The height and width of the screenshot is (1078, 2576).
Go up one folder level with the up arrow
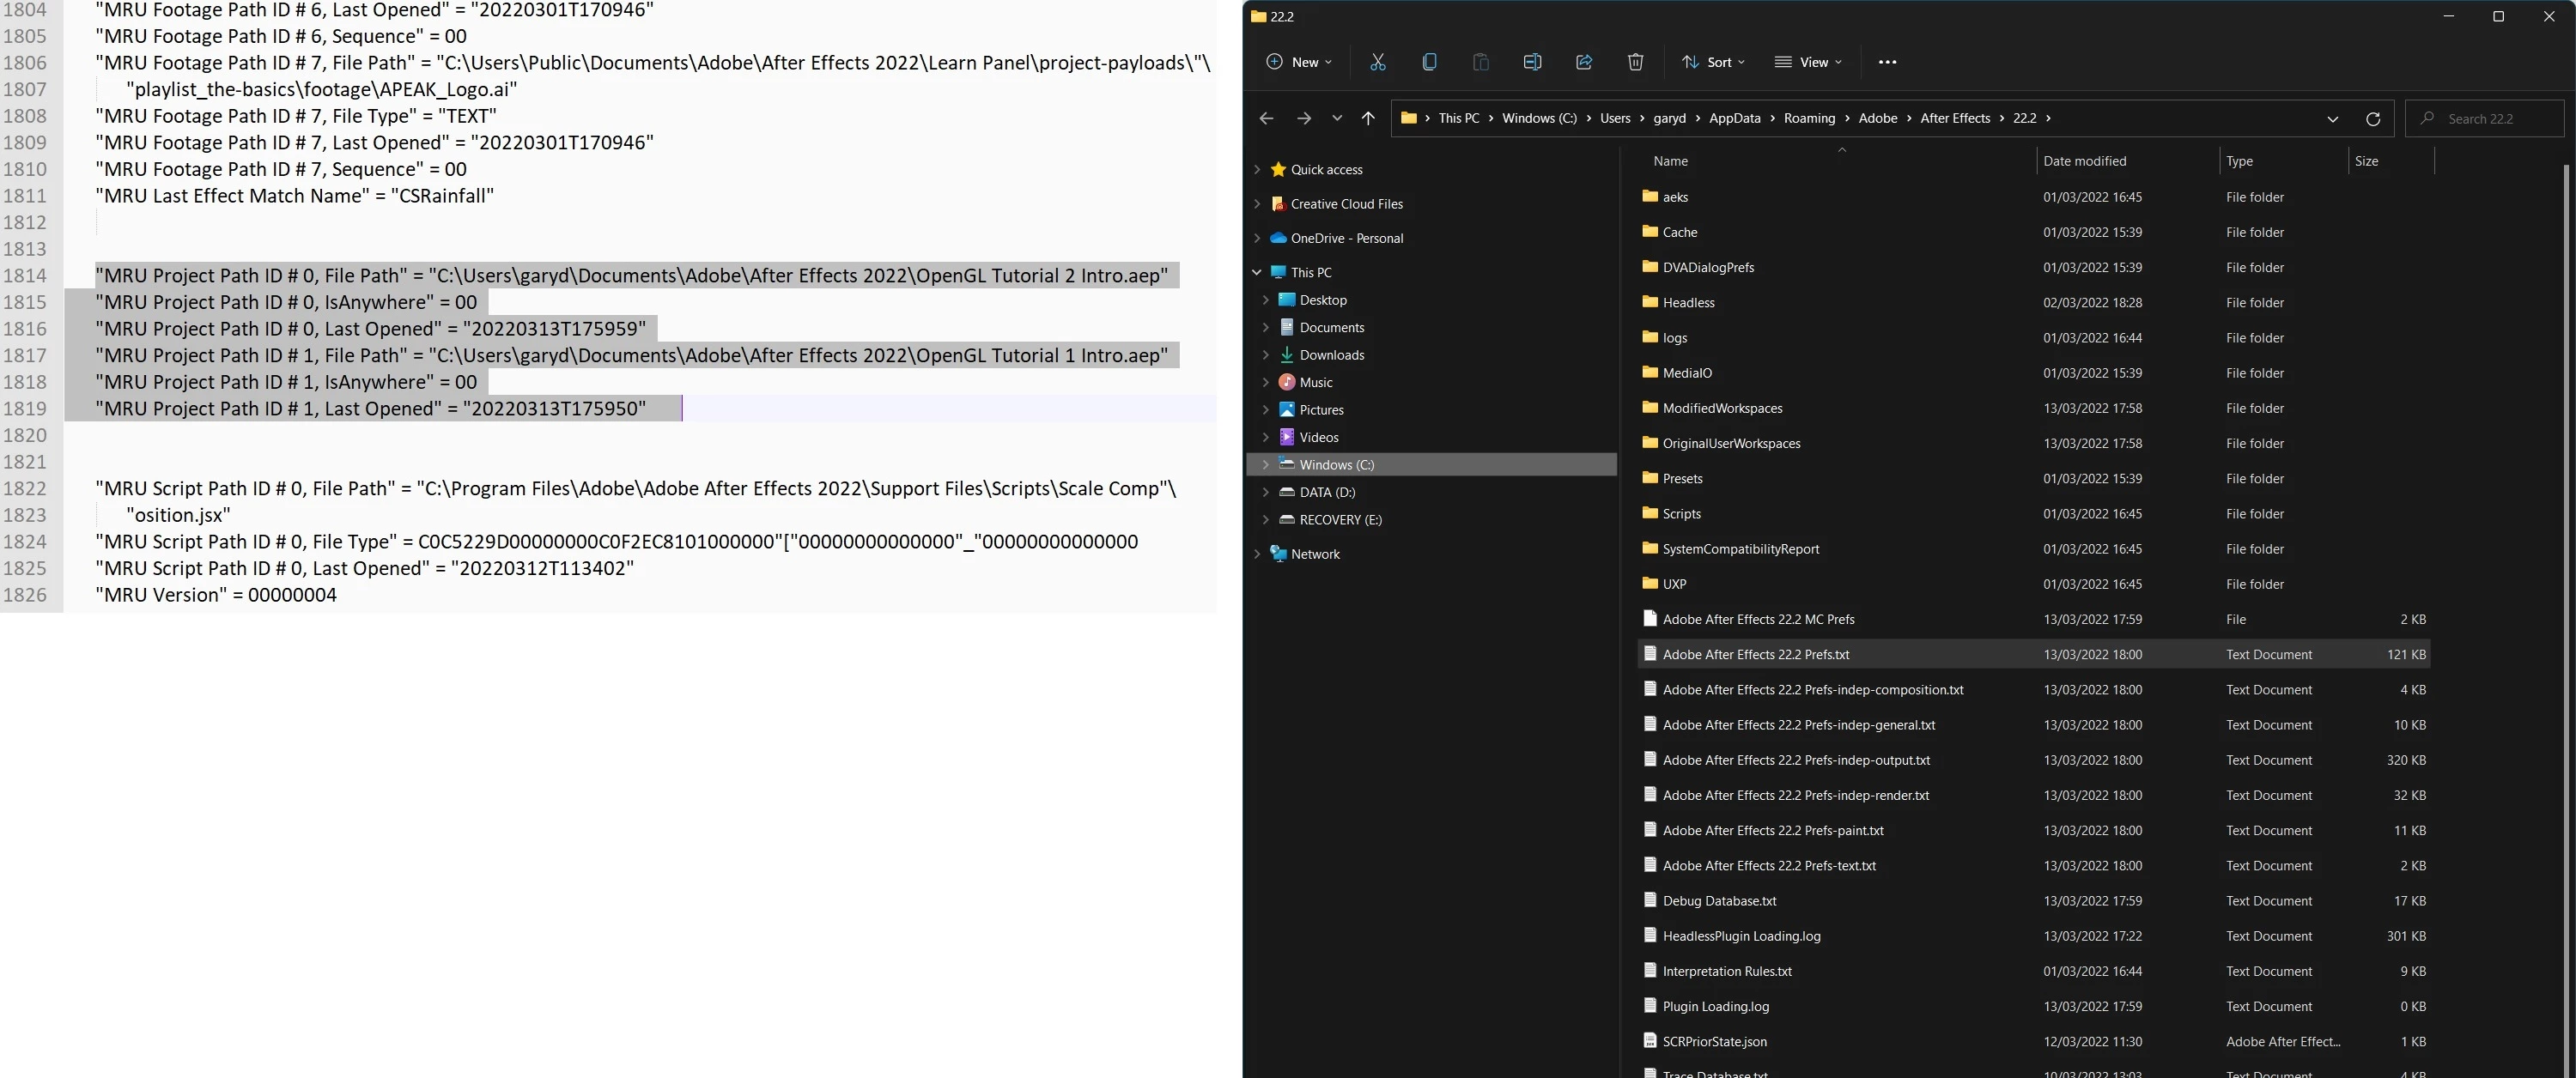point(1367,118)
